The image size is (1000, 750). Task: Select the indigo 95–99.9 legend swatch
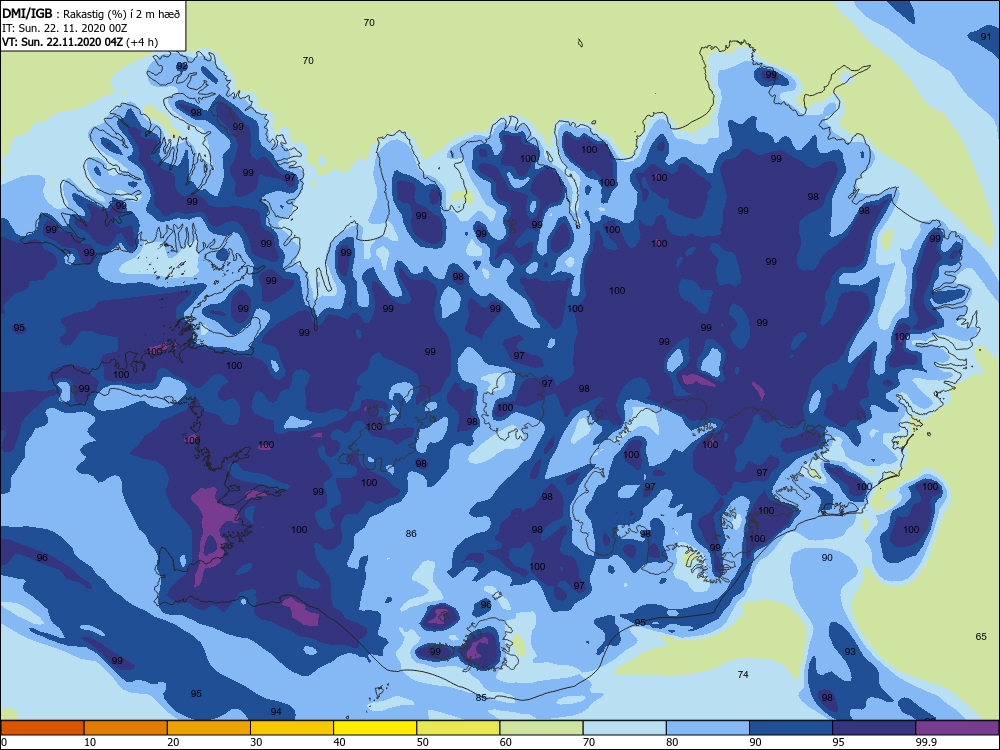click(x=874, y=728)
